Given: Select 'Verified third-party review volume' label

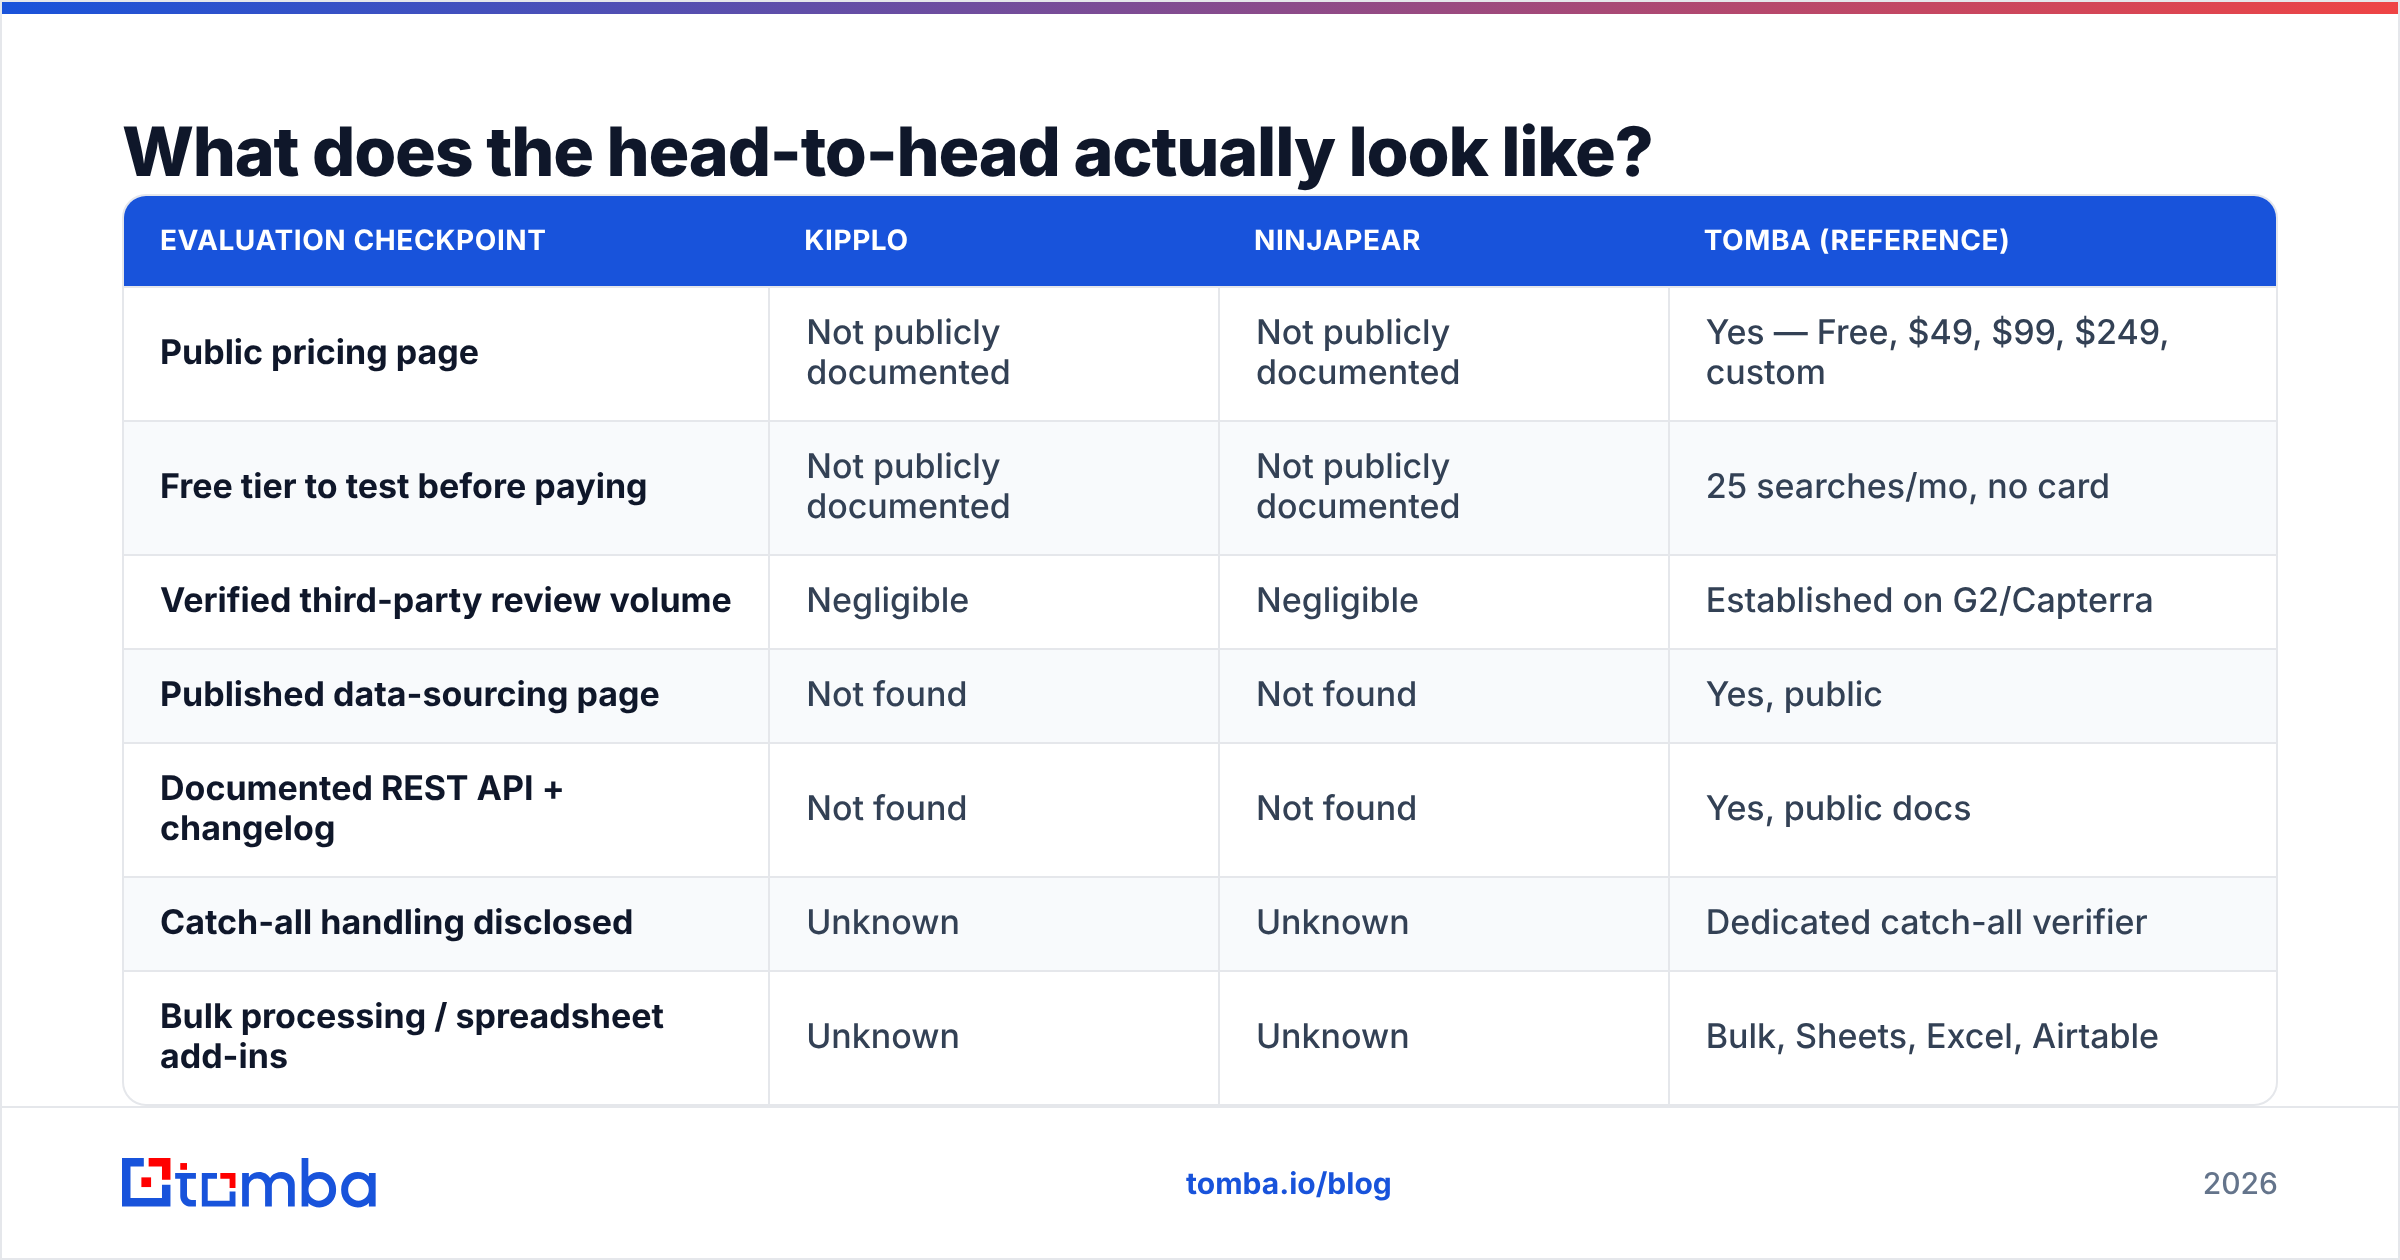Looking at the screenshot, I should pyautogui.click(x=446, y=600).
